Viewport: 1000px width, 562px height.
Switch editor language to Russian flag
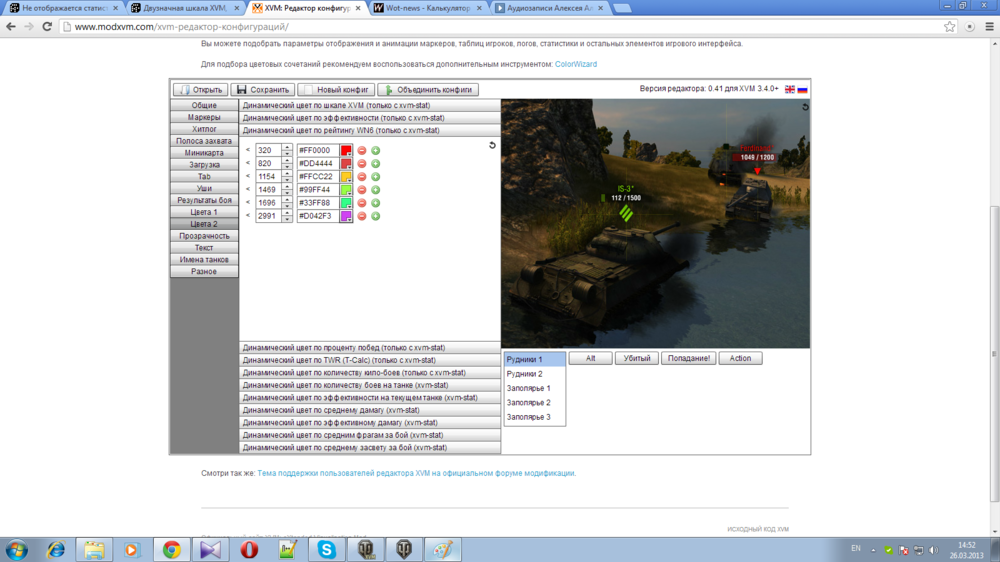(x=802, y=89)
